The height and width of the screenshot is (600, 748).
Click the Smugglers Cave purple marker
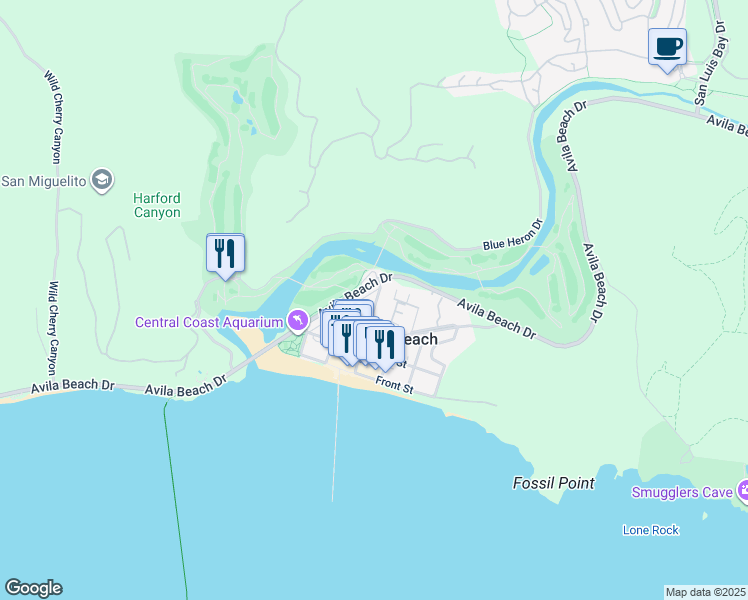[x=743, y=491]
